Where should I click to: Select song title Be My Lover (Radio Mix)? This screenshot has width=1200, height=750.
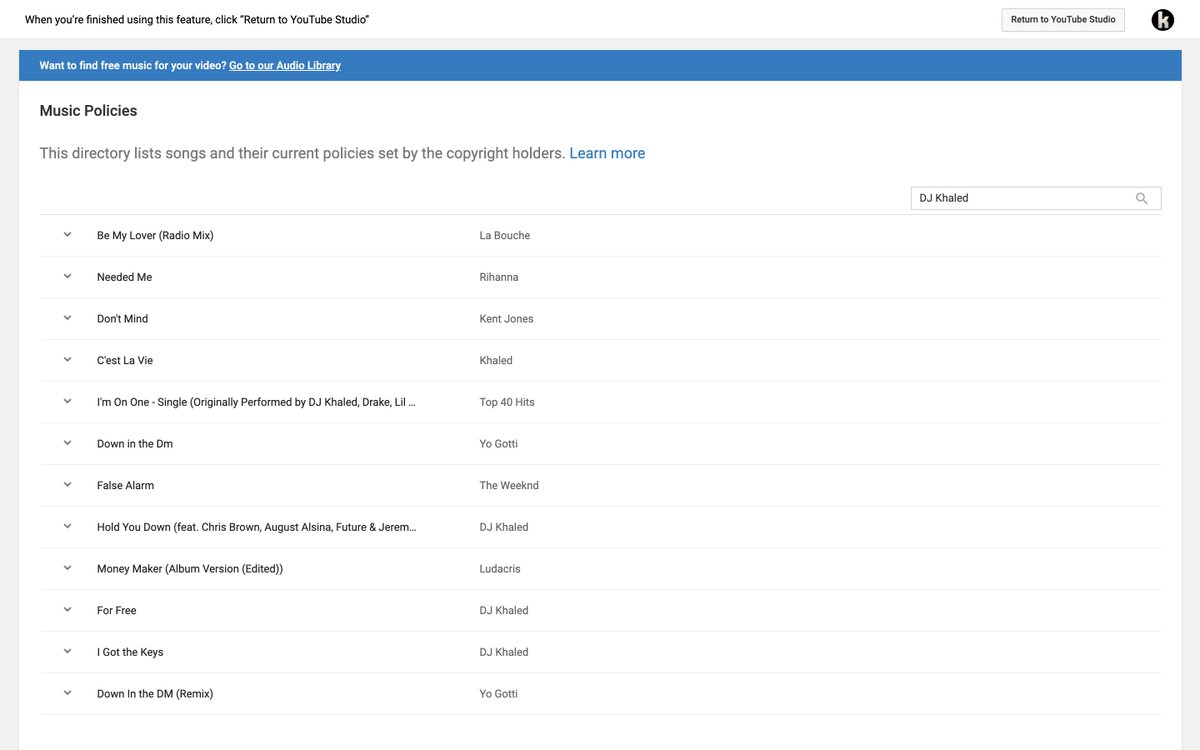pyautogui.click(x=155, y=236)
